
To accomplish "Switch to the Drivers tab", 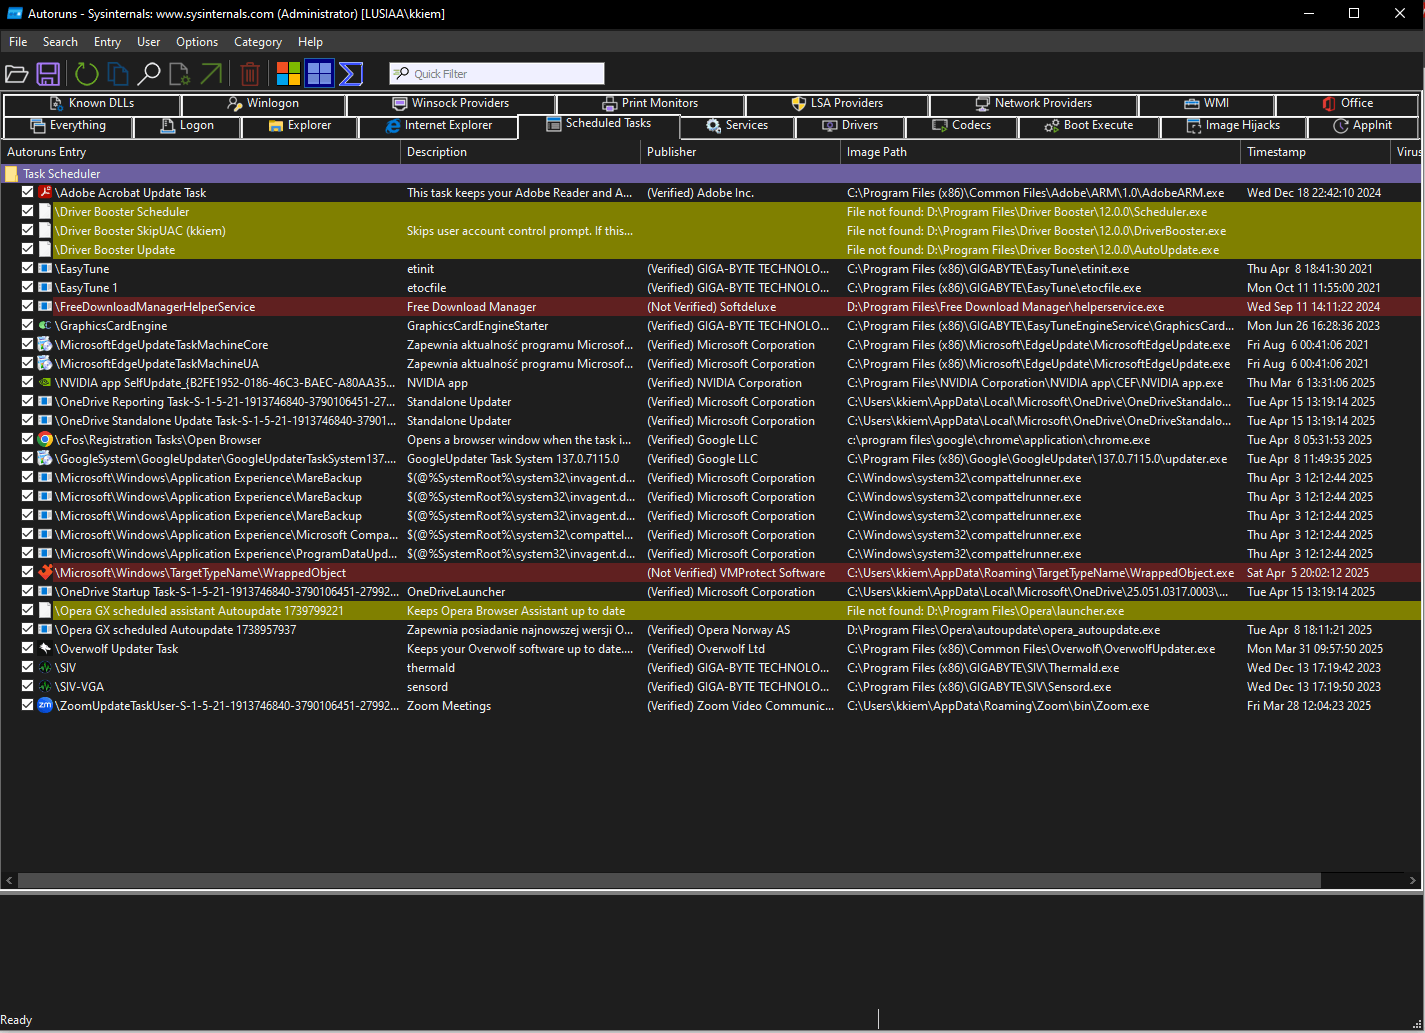I will tap(850, 126).
